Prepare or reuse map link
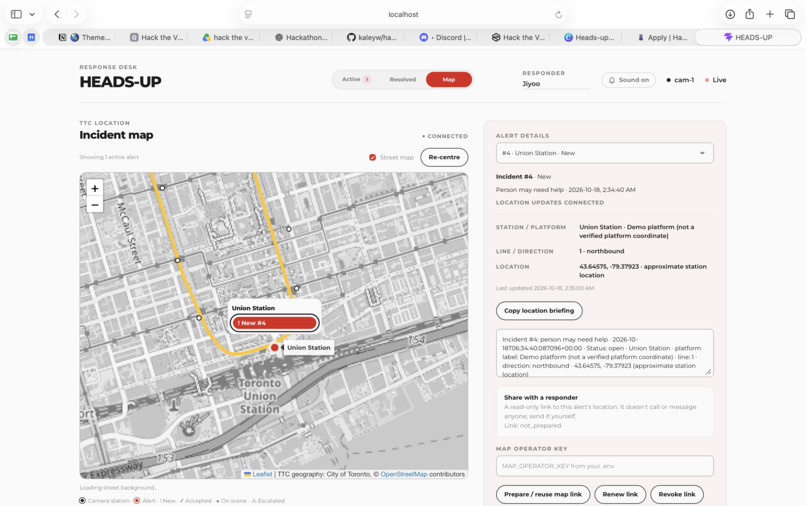The image size is (806, 506). (543, 494)
